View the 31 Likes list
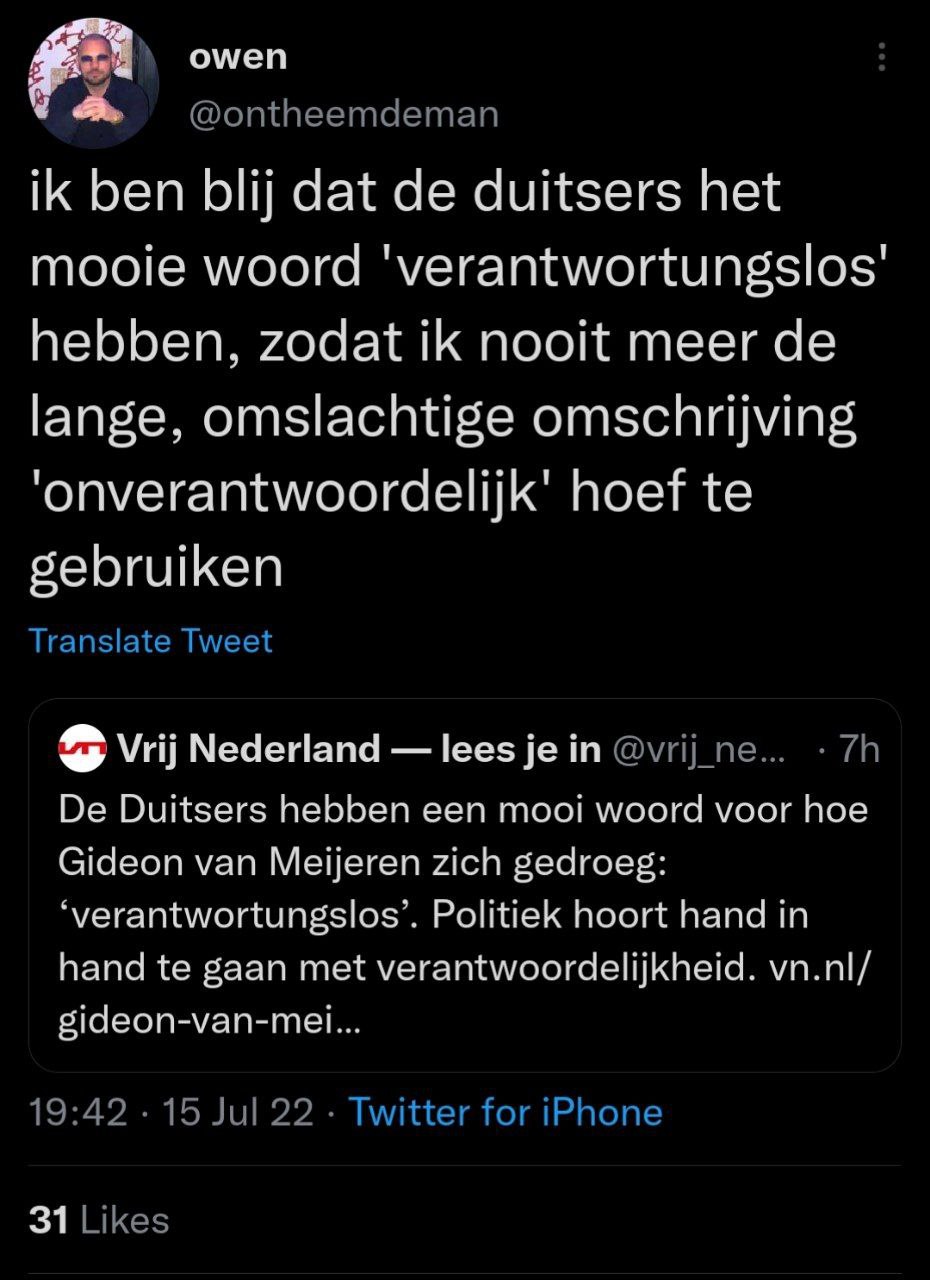Image resolution: width=930 pixels, height=1280 pixels. click(x=99, y=1220)
